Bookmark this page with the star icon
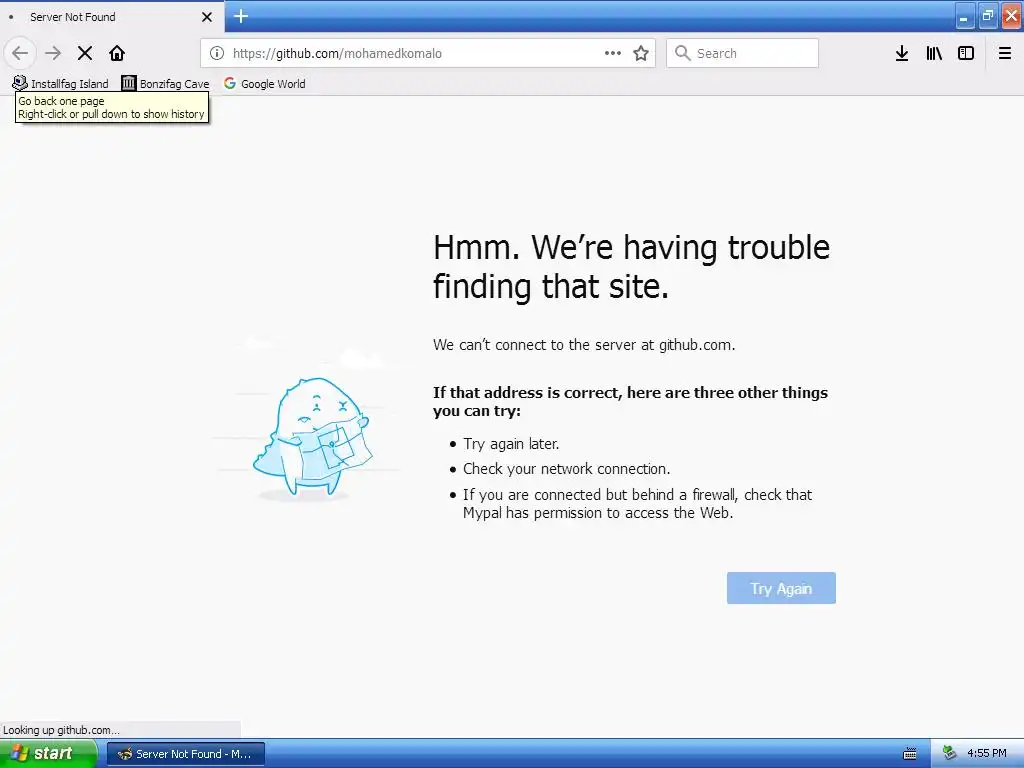This screenshot has height=768, width=1024. [641, 53]
